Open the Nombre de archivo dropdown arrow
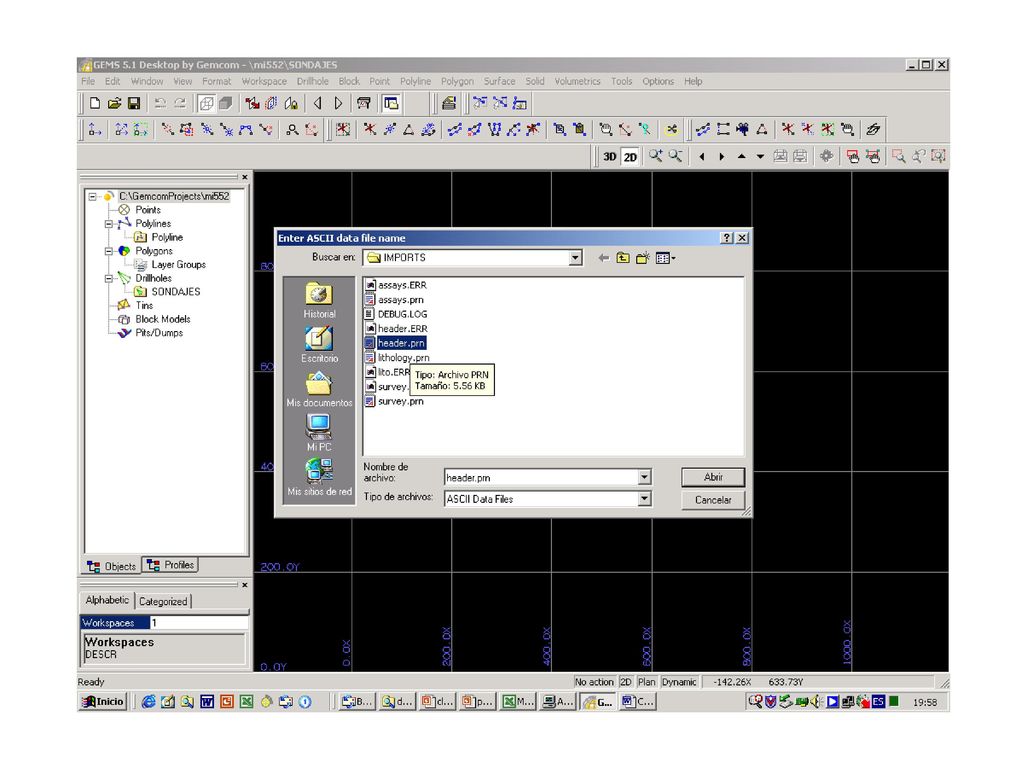The width and height of the screenshot is (1024, 768). (x=645, y=477)
